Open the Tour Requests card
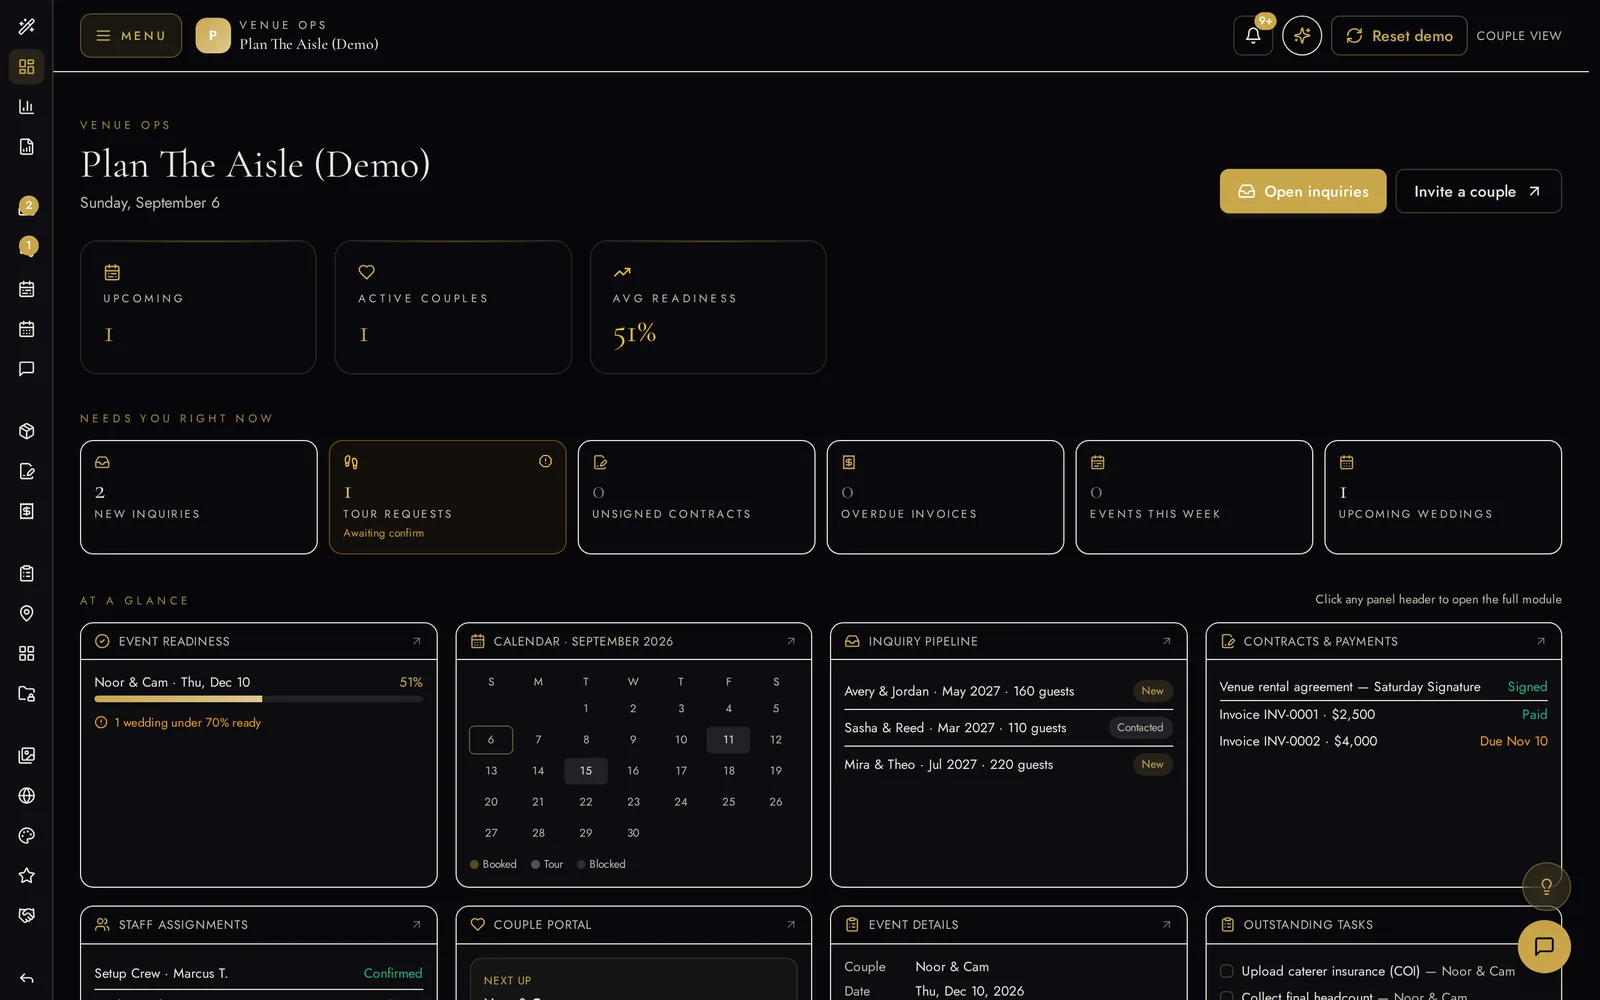Screen dimensions: 1600x1000 [448, 497]
